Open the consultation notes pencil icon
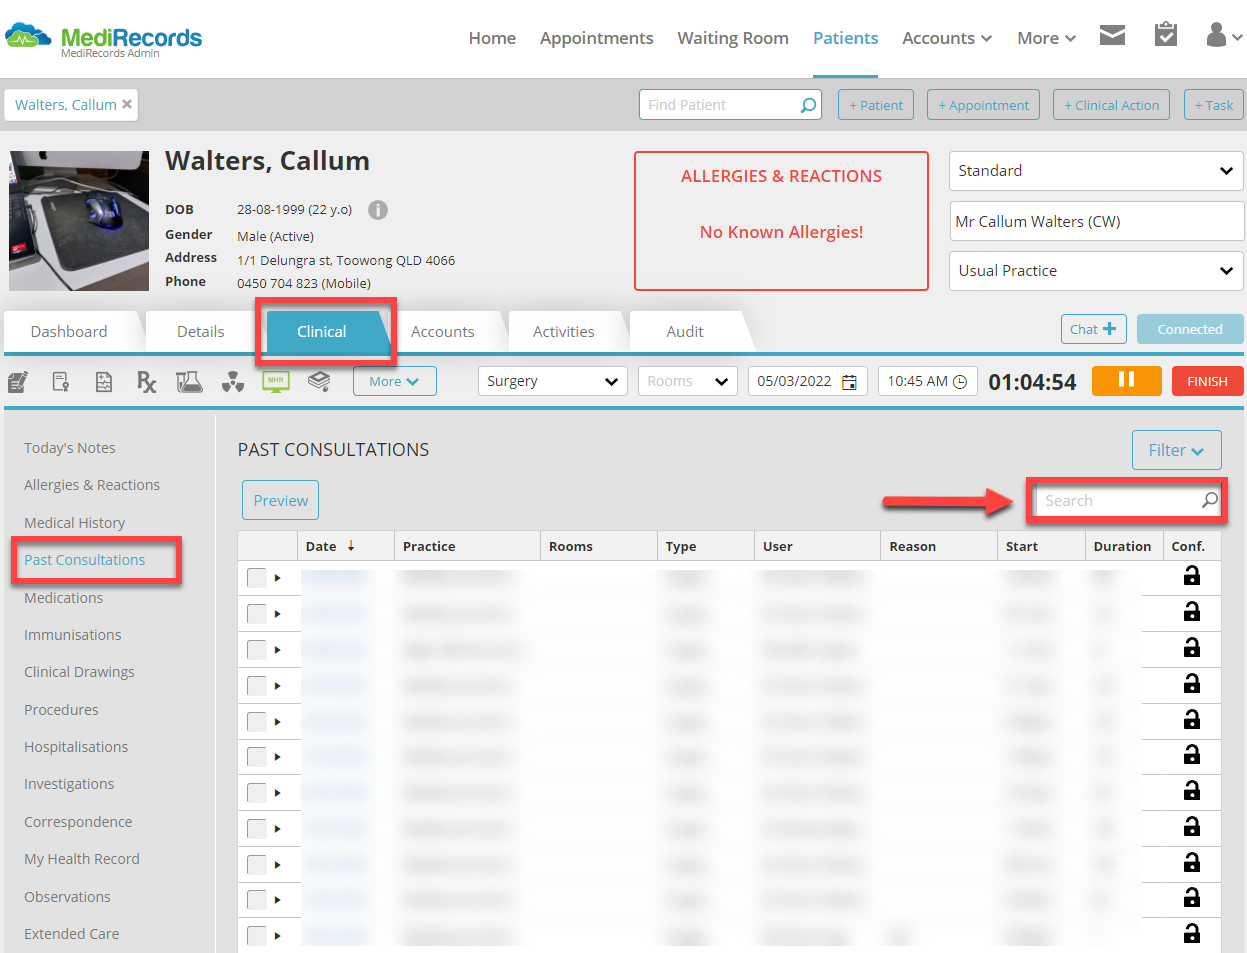Image resolution: width=1247 pixels, height=953 pixels. pyautogui.click(x=17, y=382)
